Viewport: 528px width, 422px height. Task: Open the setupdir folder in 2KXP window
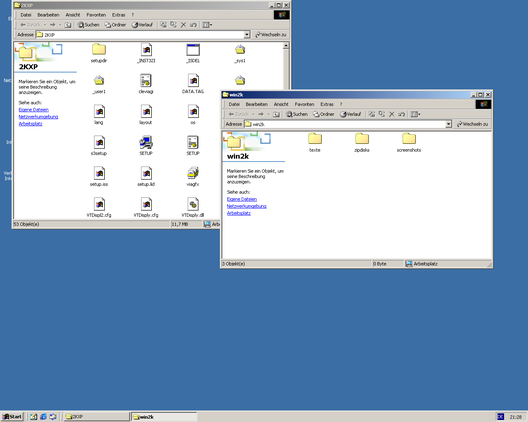click(99, 50)
